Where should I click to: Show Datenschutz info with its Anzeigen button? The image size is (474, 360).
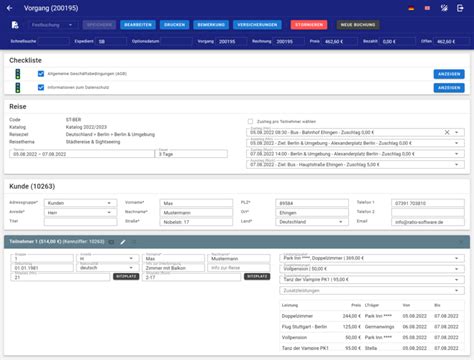pos(449,88)
